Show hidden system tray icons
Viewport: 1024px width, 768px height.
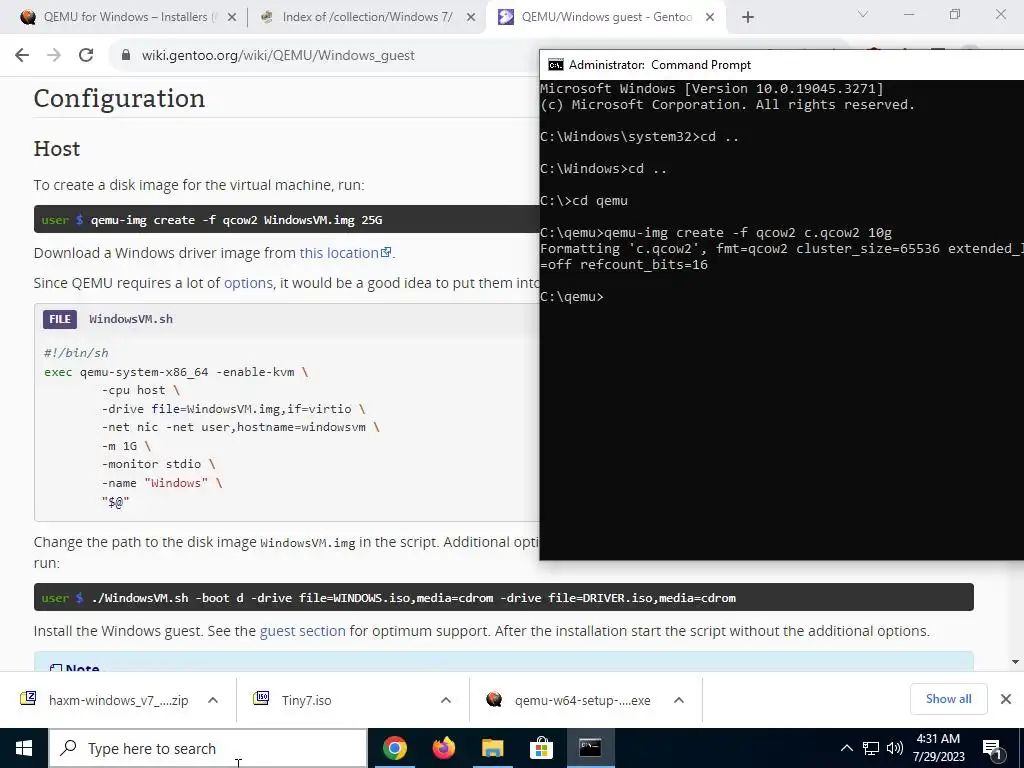(x=846, y=748)
